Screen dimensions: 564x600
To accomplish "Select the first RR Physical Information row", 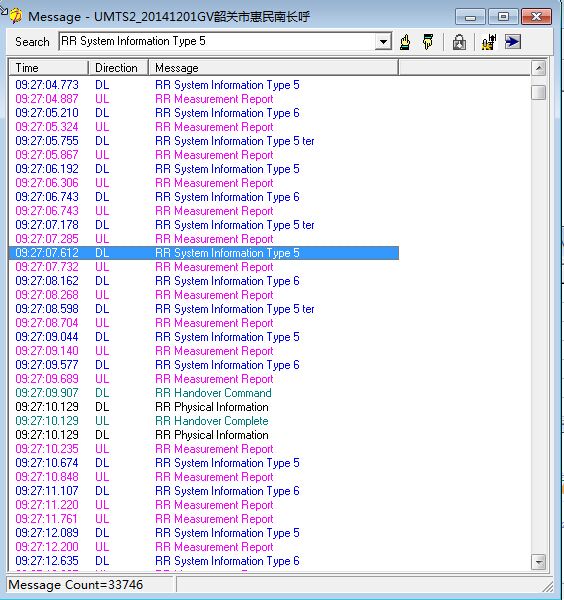I will tap(204, 407).
